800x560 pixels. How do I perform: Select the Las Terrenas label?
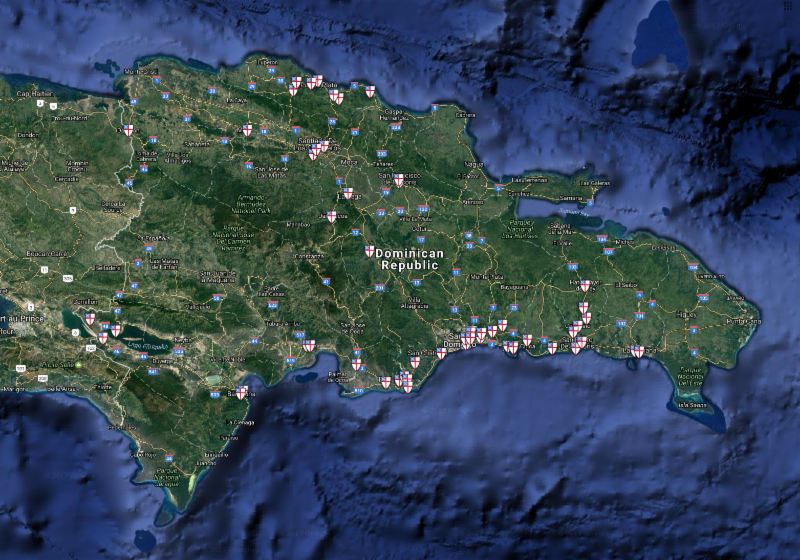coord(529,180)
